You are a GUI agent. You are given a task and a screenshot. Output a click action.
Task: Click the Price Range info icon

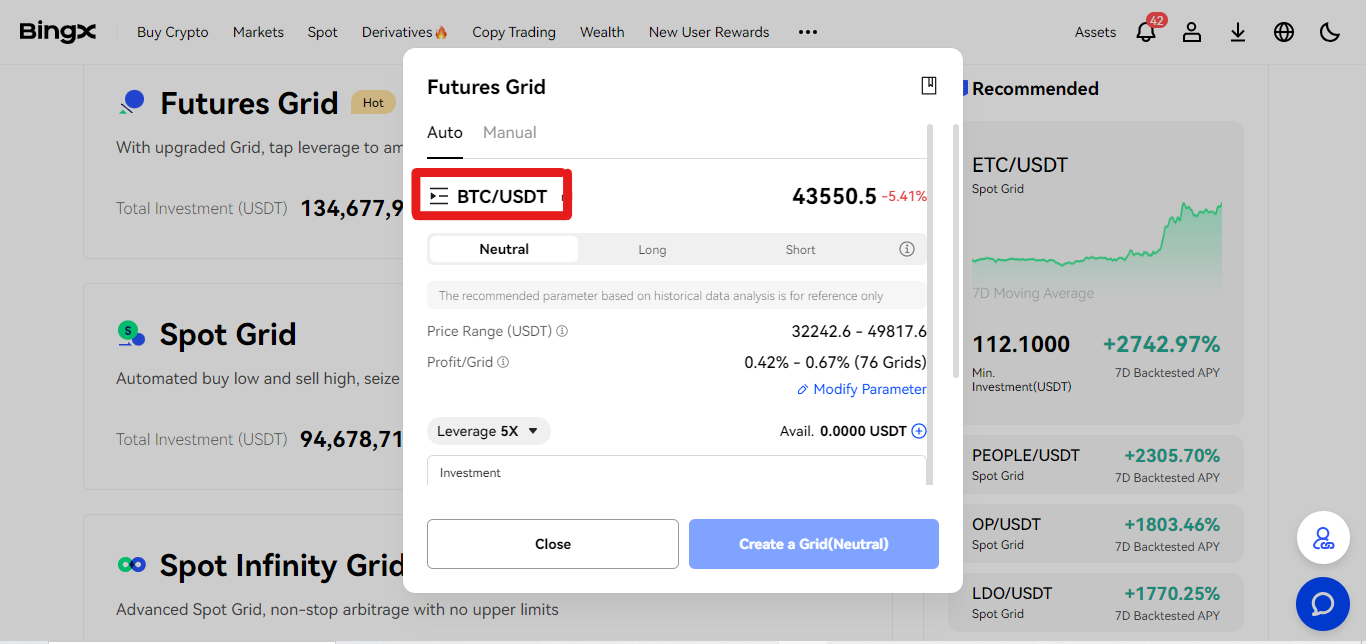[562, 331]
